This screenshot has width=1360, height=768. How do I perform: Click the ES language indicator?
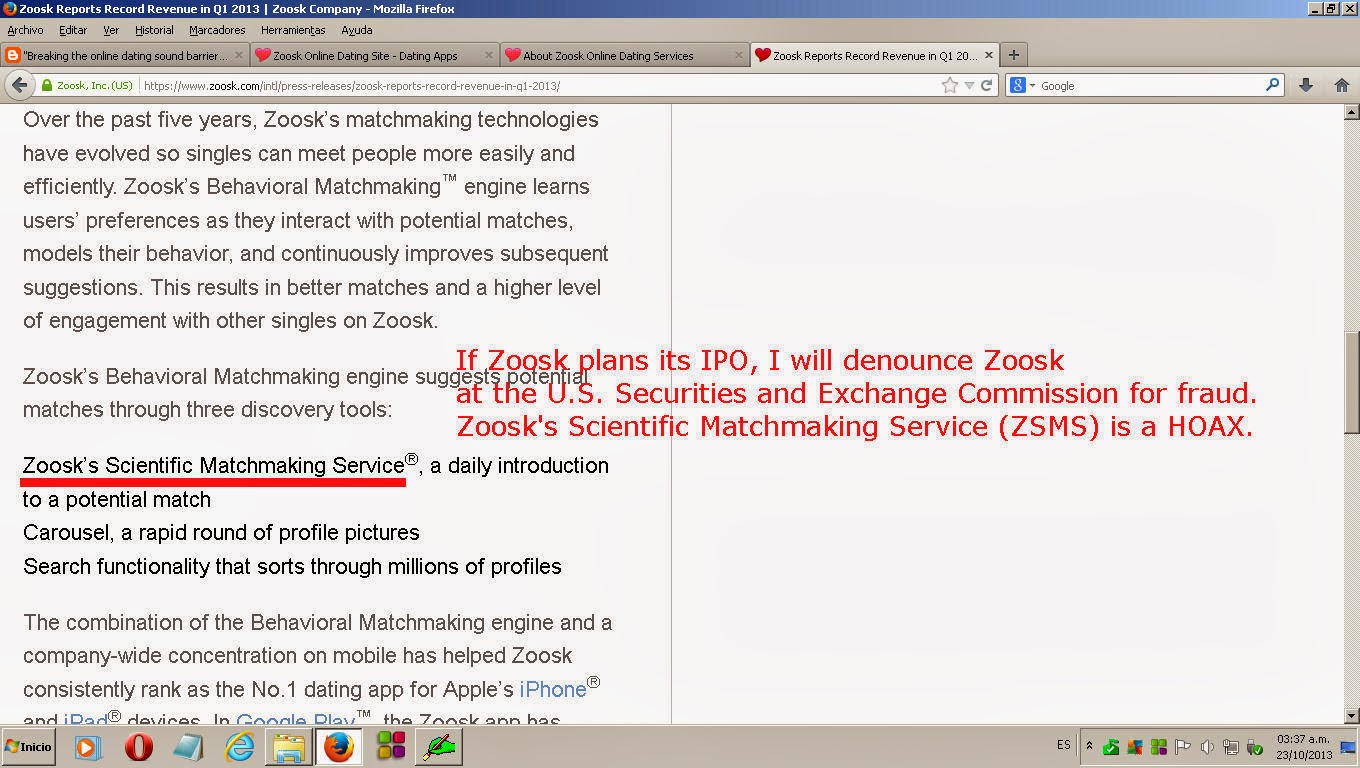click(x=1063, y=746)
